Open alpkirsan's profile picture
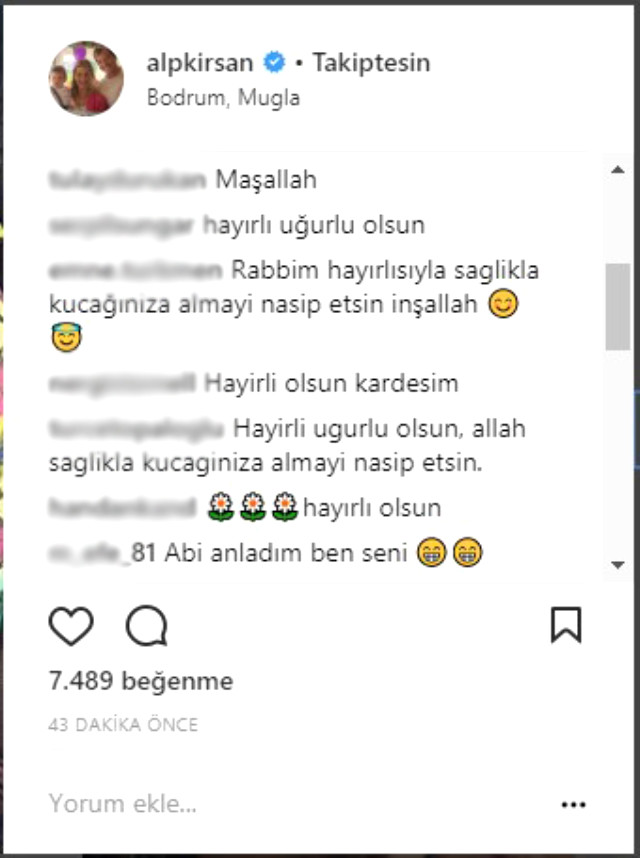Image resolution: width=640 pixels, height=858 pixels. click(86, 78)
